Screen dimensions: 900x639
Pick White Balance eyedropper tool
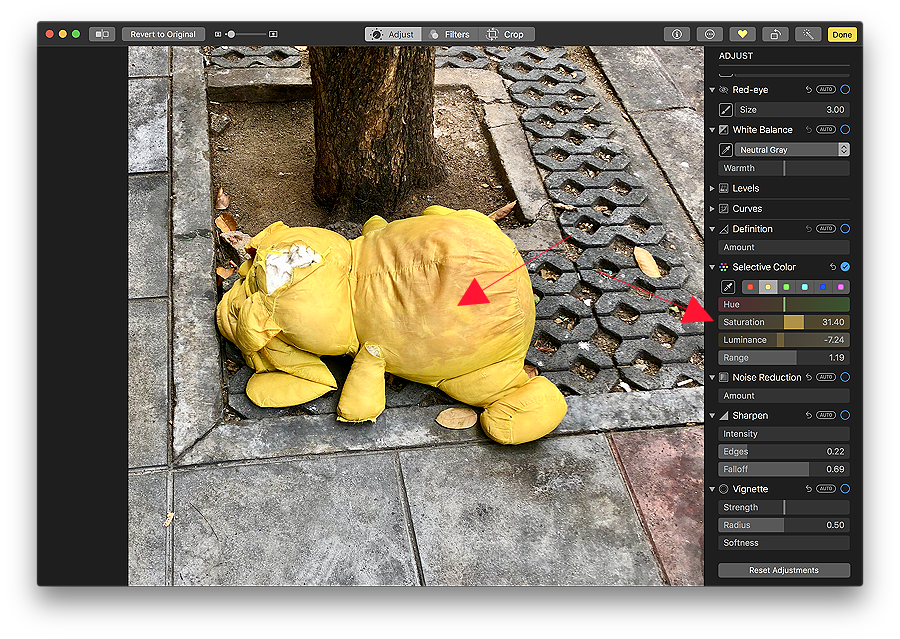[726, 150]
